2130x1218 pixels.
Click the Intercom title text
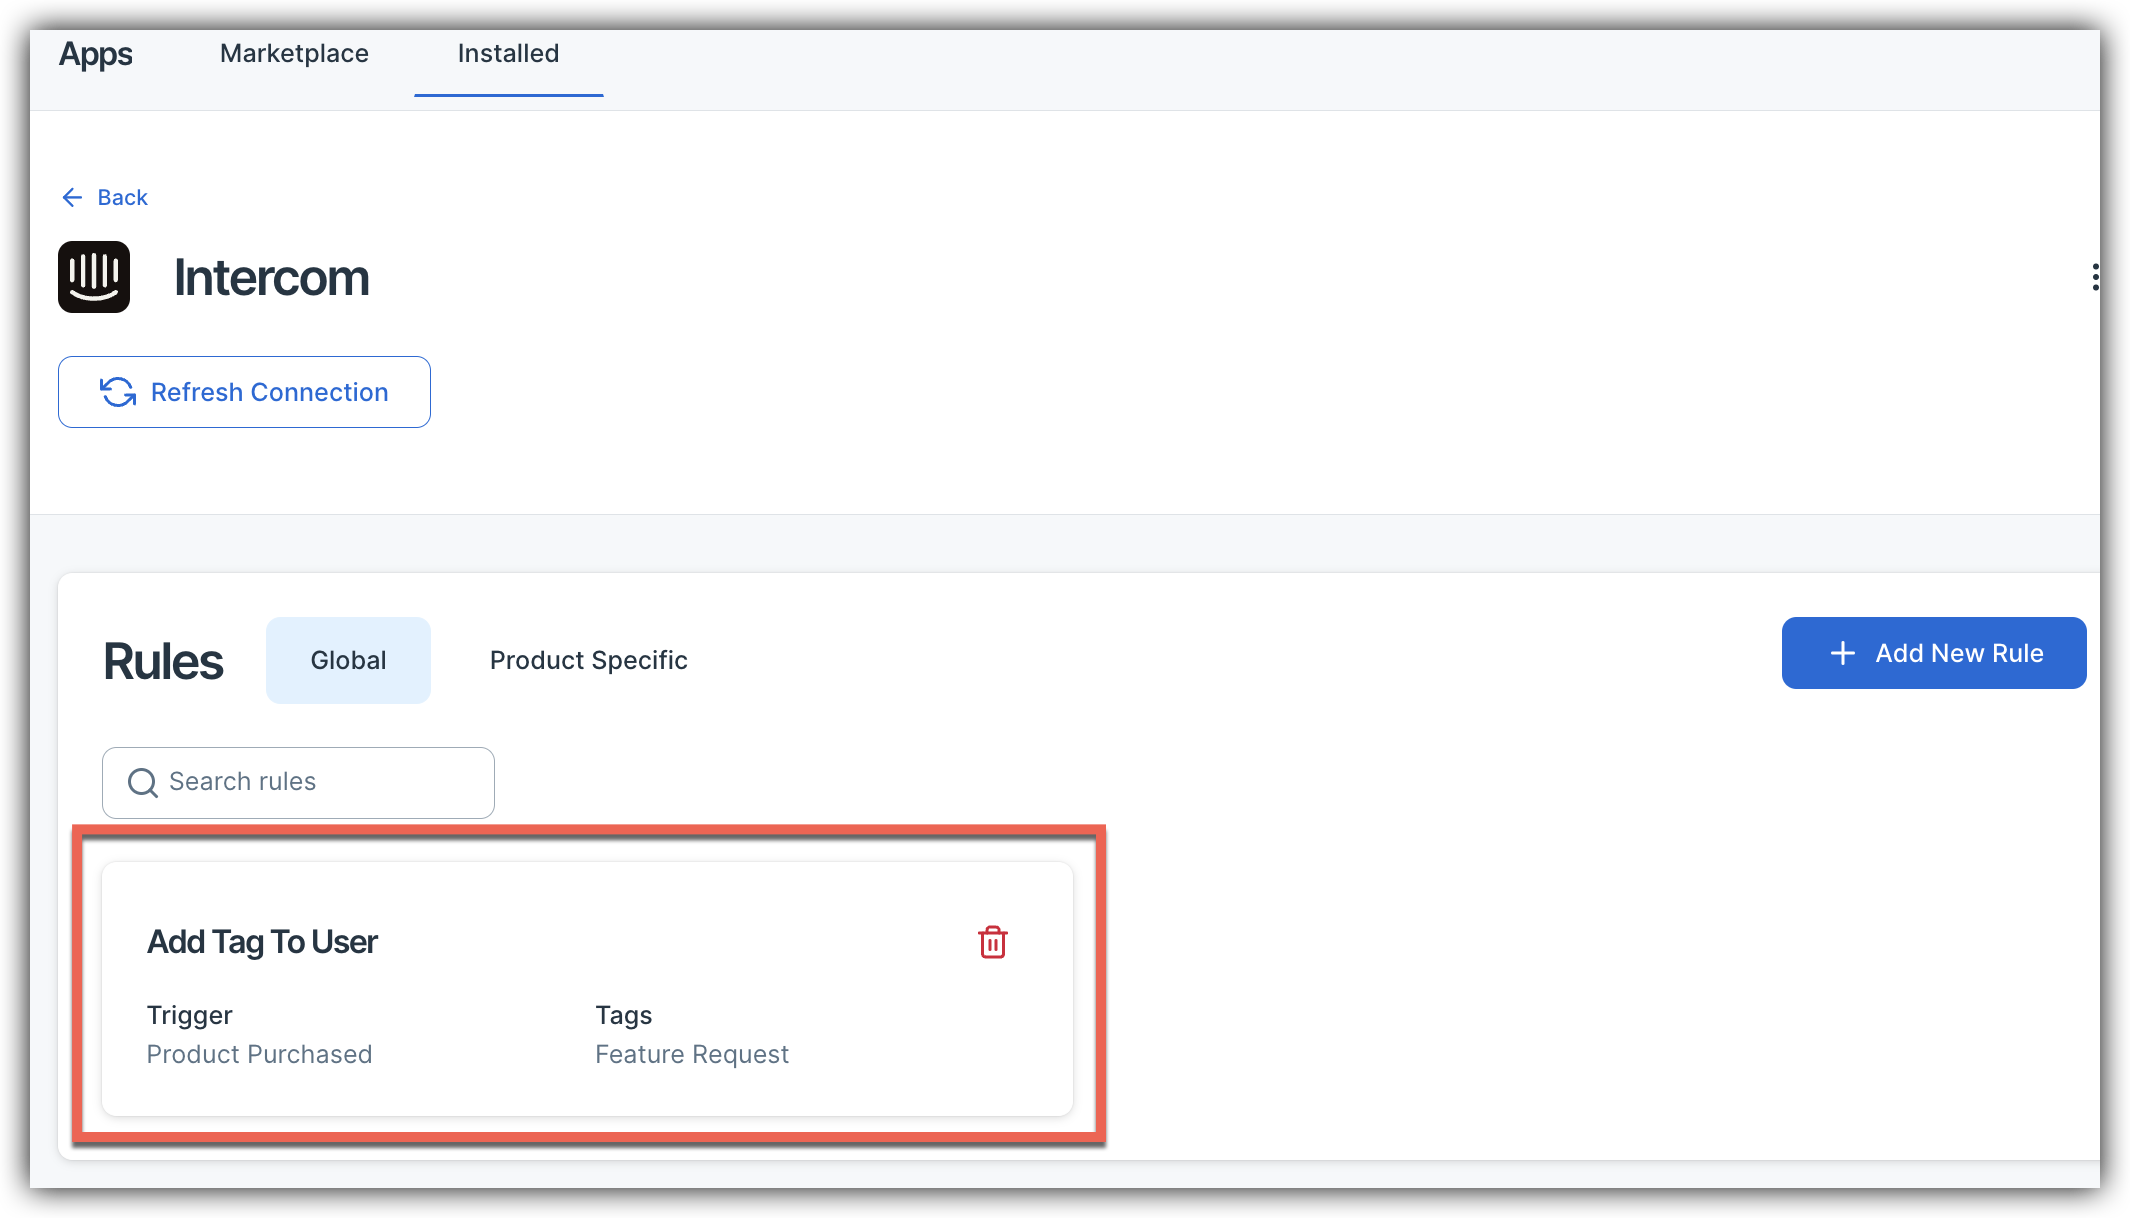click(271, 278)
